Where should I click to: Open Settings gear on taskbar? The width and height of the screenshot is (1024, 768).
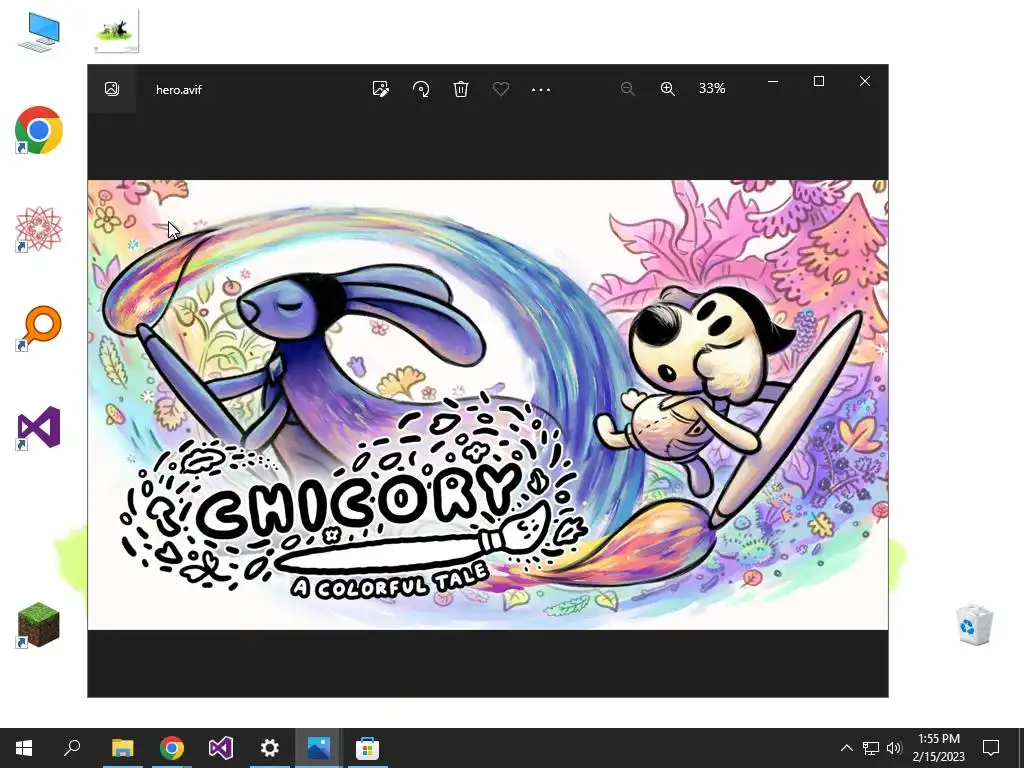tap(270, 748)
